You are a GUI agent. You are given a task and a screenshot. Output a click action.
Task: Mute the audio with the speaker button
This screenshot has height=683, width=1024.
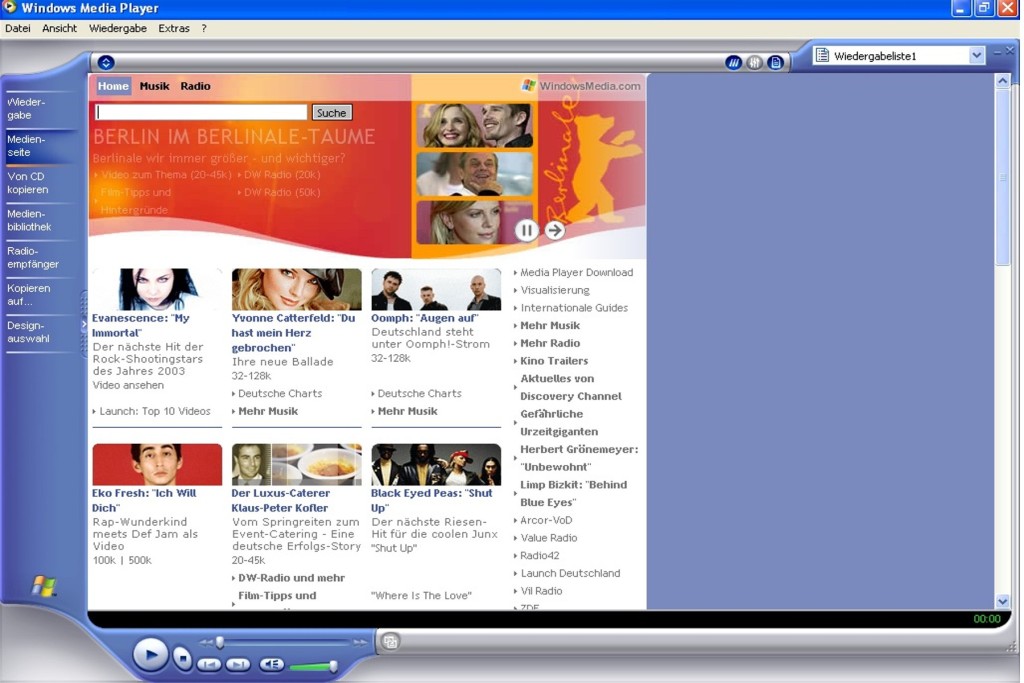[272, 665]
